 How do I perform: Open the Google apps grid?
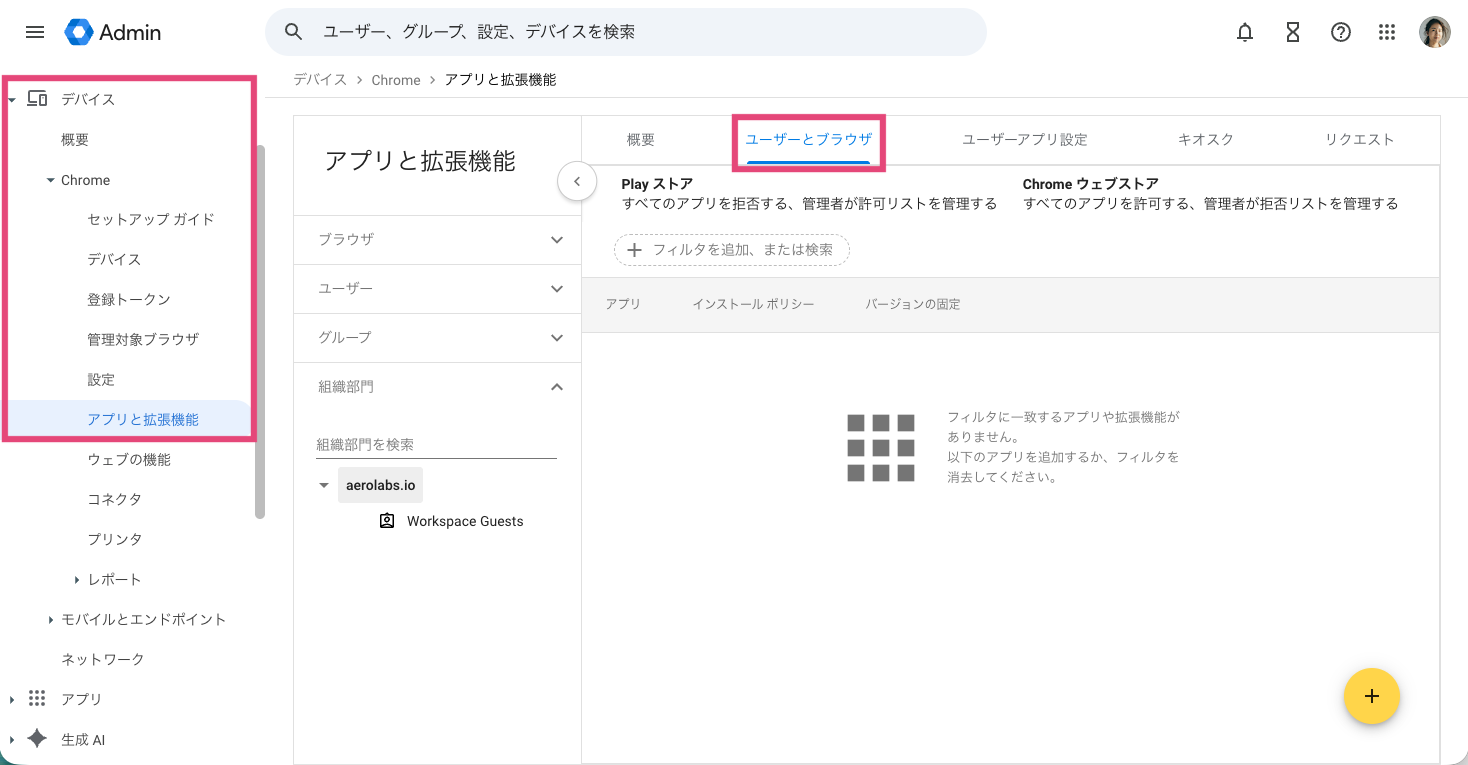(x=1387, y=32)
